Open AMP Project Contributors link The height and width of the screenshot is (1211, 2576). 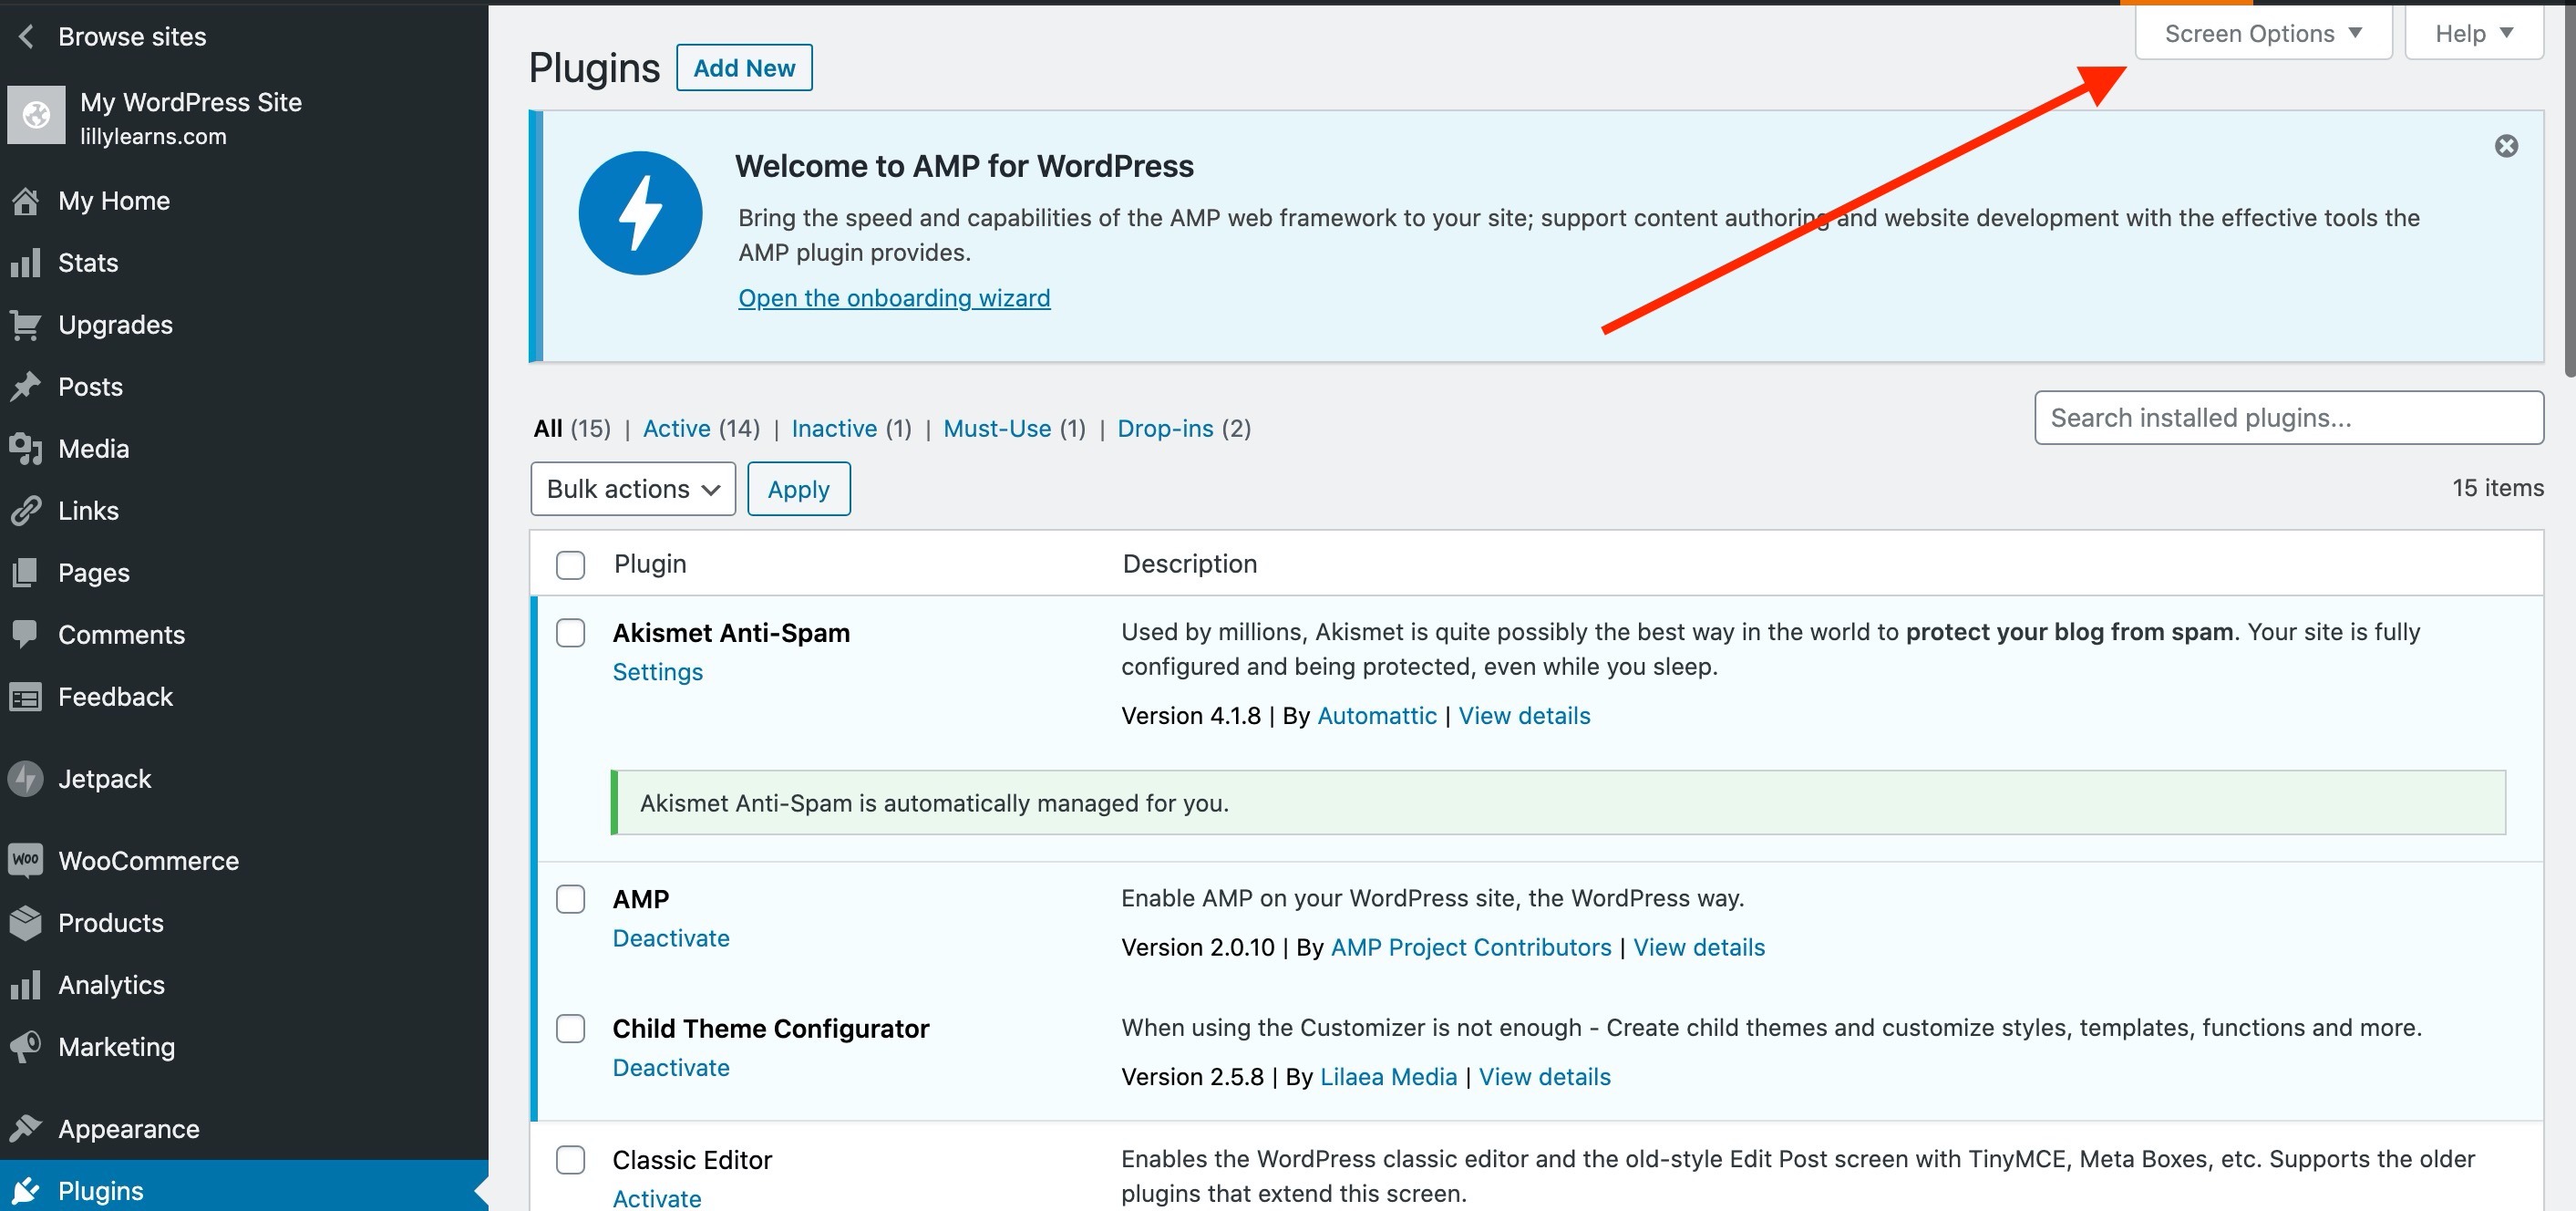pyautogui.click(x=1471, y=947)
